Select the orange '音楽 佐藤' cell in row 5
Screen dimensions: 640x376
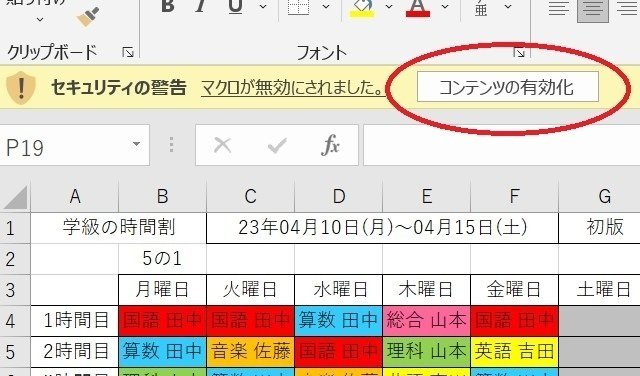point(251,352)
